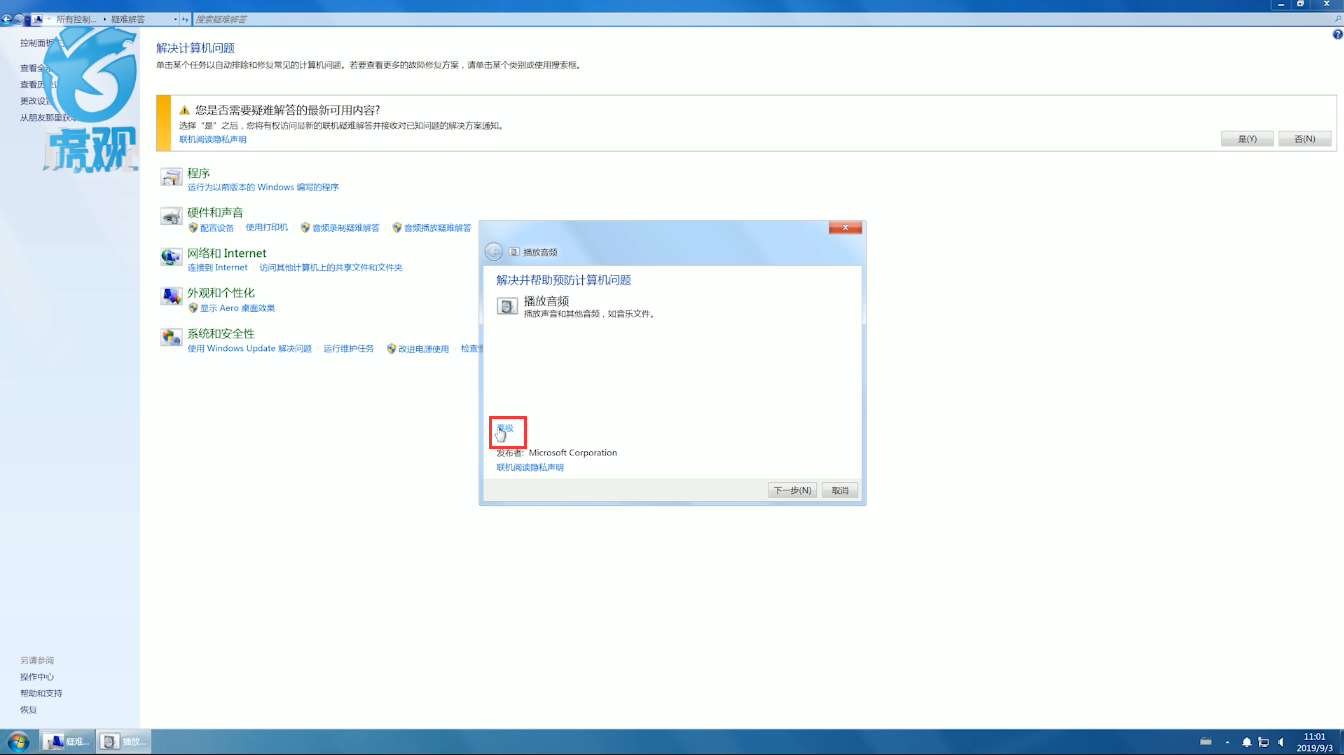Click the 改进电源使用 link
This screenshot has height=755, width=1344.
(x=424, y=349)
